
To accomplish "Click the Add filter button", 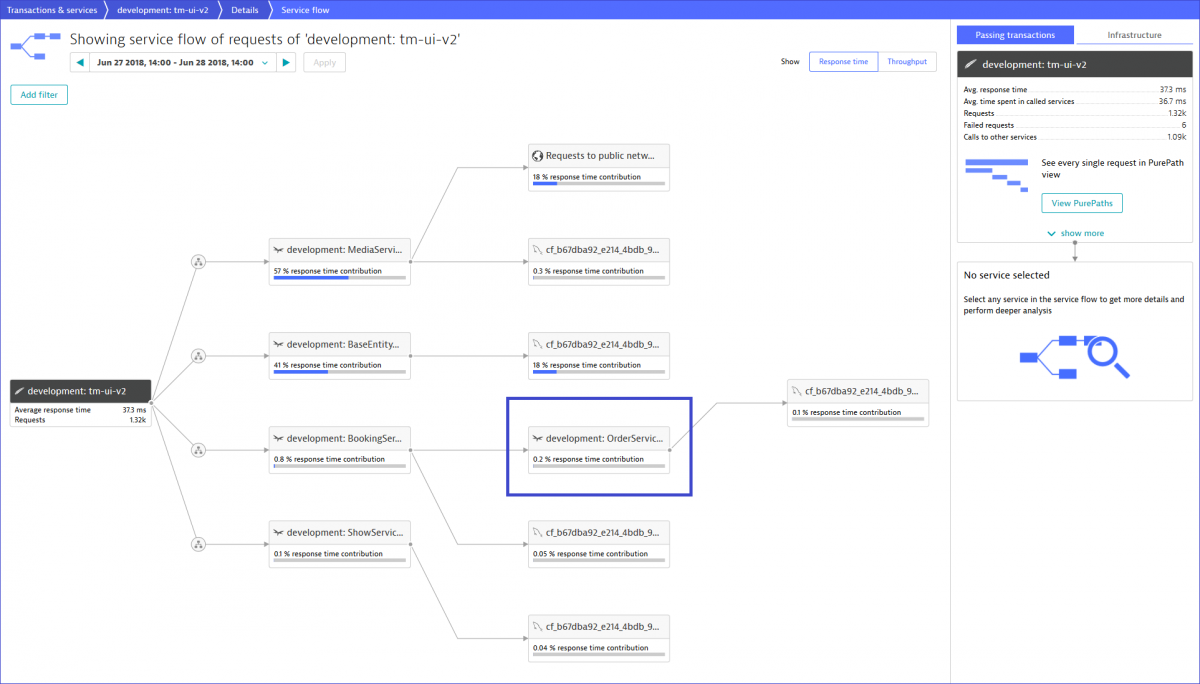I will click(38, 94).
